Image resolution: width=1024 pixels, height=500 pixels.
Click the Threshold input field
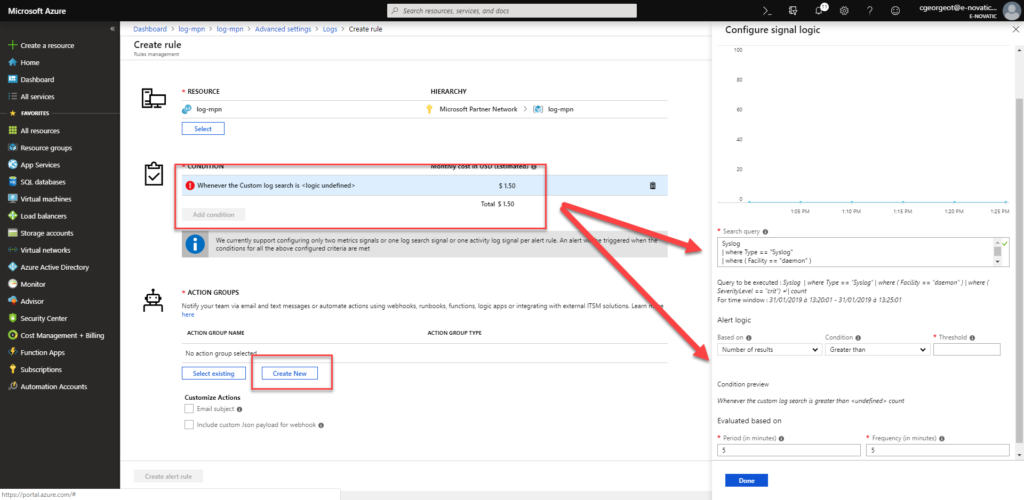(x=966, y=349)
